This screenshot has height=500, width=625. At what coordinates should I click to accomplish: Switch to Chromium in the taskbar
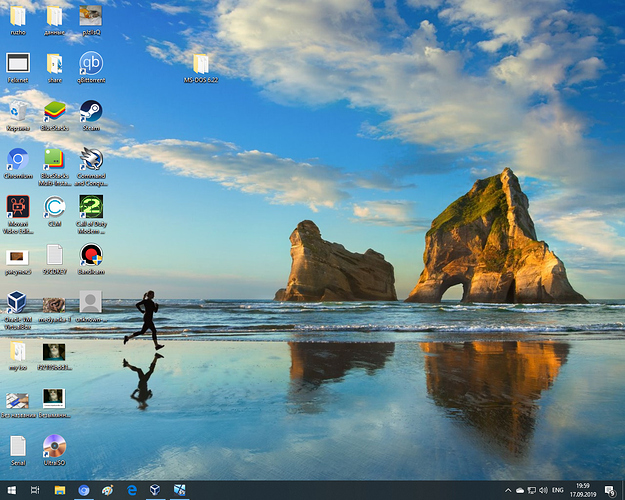[84, 490]
